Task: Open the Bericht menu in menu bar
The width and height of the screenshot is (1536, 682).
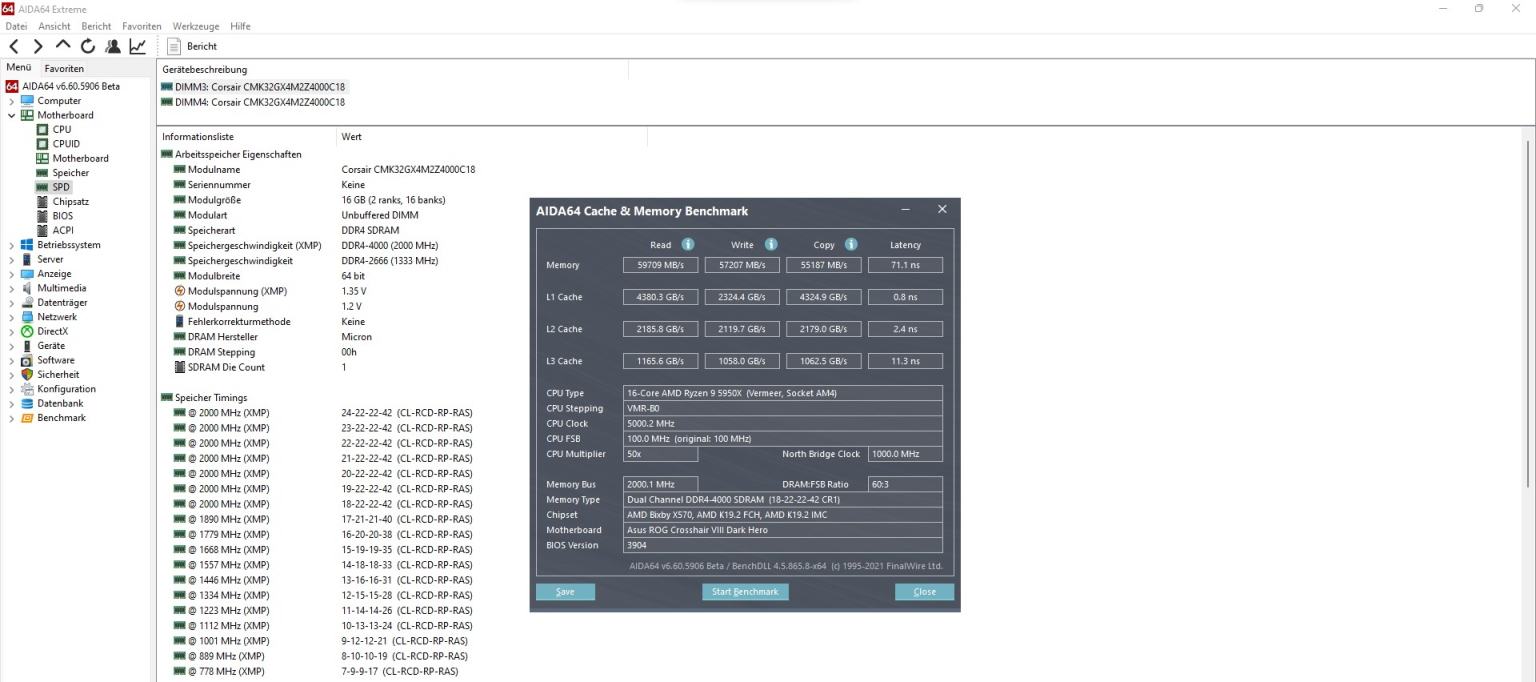Action: tap(97, 26)
